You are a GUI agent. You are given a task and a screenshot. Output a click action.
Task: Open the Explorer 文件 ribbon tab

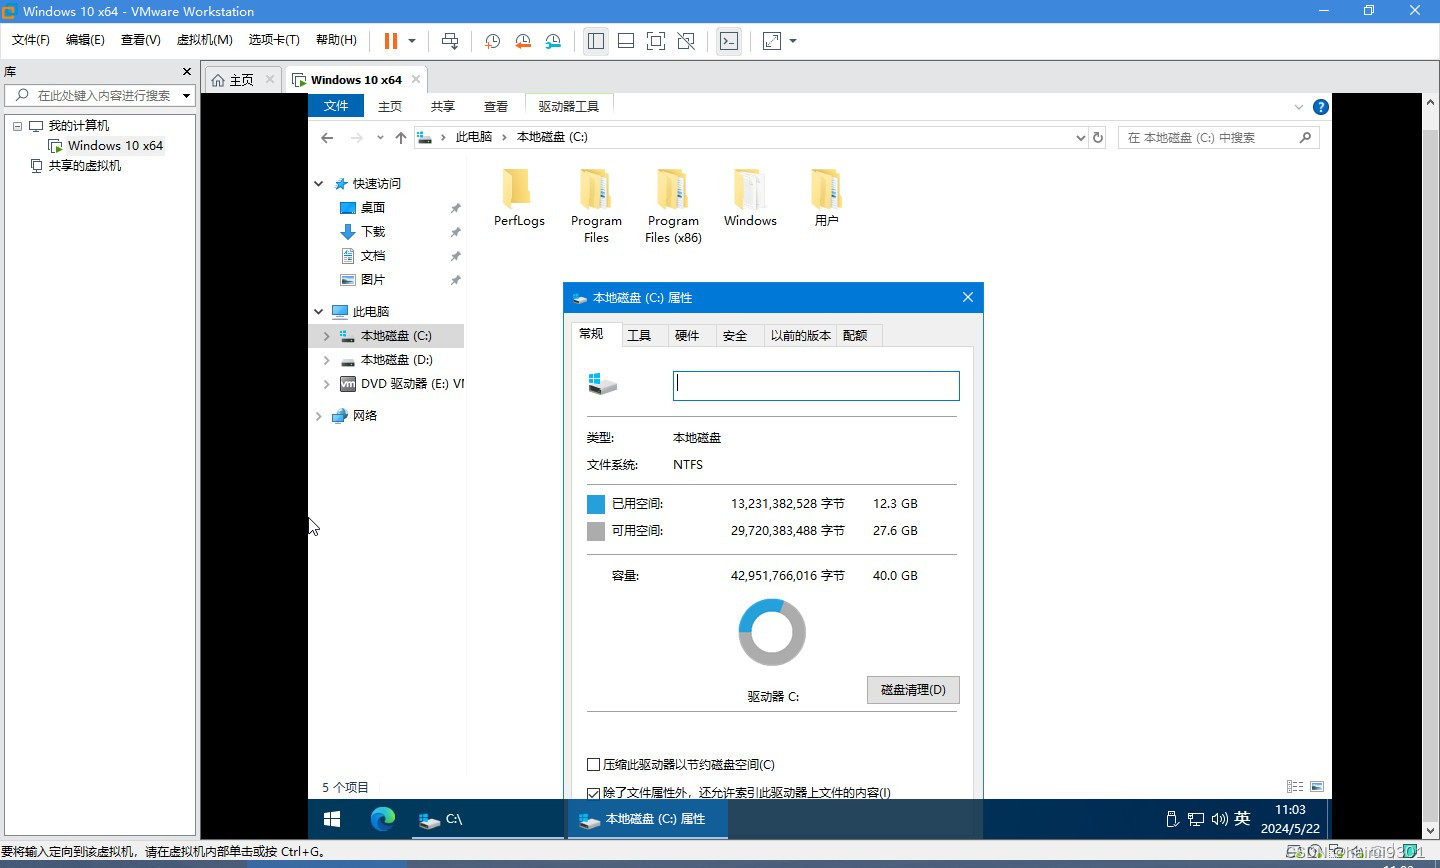point(336,106)
